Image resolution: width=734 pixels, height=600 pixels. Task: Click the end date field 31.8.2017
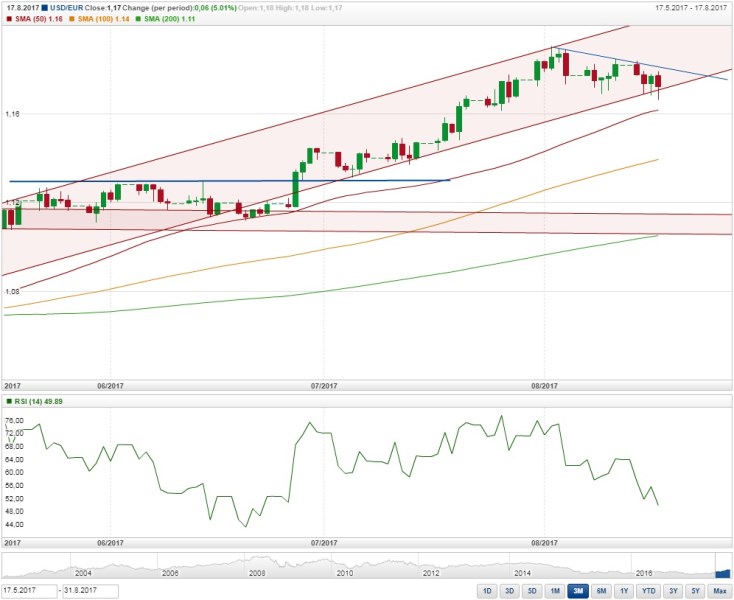tap(92, 591)
